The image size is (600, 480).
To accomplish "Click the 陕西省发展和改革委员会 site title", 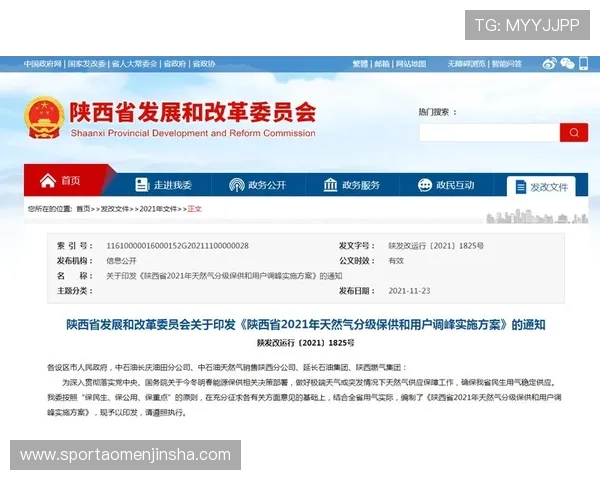I will click(x=192, y=112).
